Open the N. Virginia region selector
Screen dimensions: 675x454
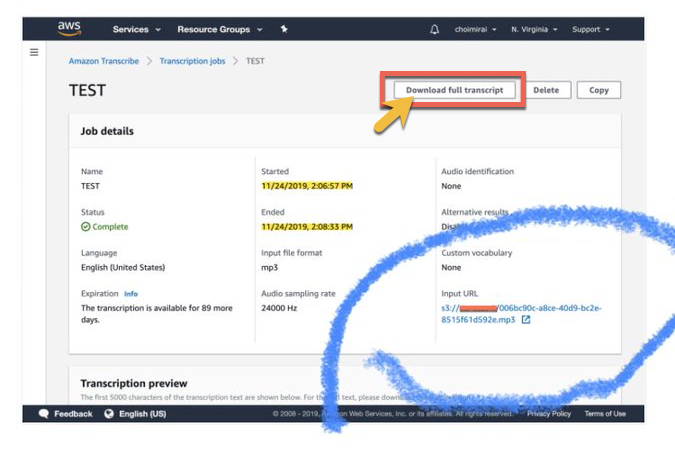(534, 29)
